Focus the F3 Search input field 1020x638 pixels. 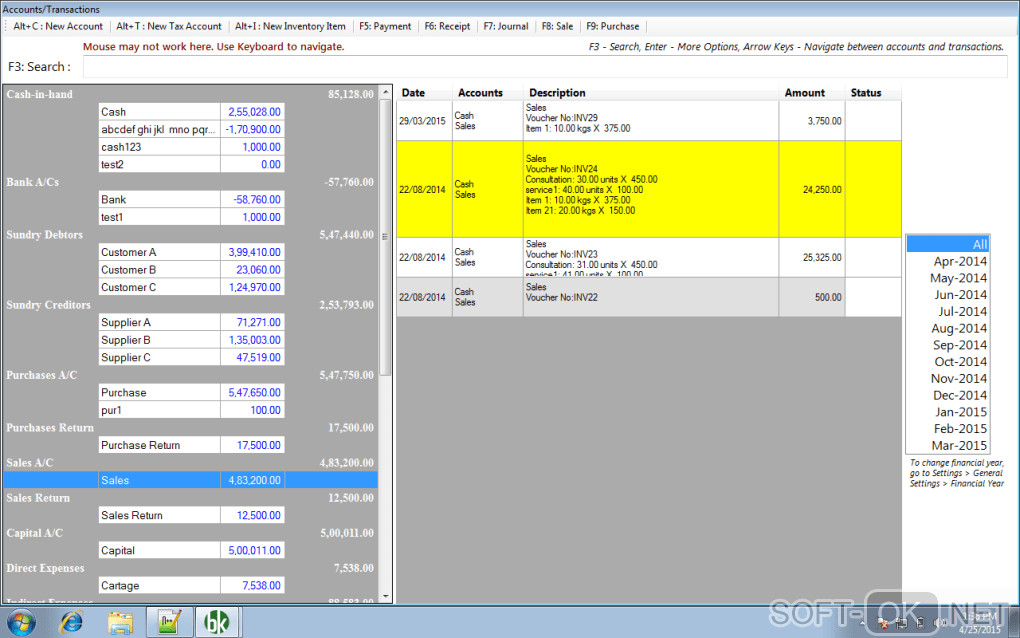coord(545,67)
